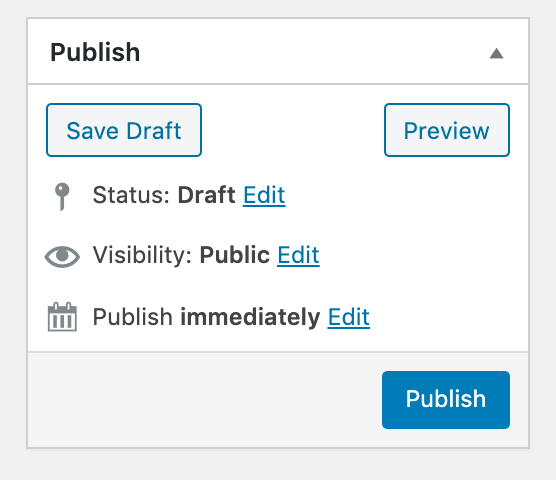556x480 pixels.
Task: Click the blue Publish button
Action: click(446, 400)
